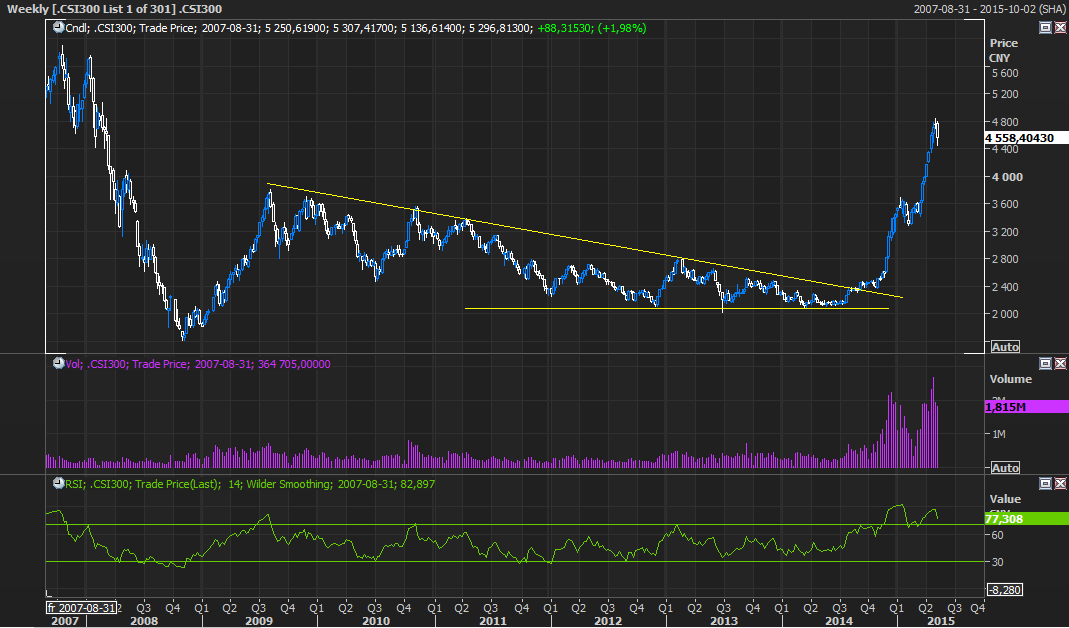Maximize the price chart panel
1069x628 pixels.
pyautogui.click(x=1045, y=27)
